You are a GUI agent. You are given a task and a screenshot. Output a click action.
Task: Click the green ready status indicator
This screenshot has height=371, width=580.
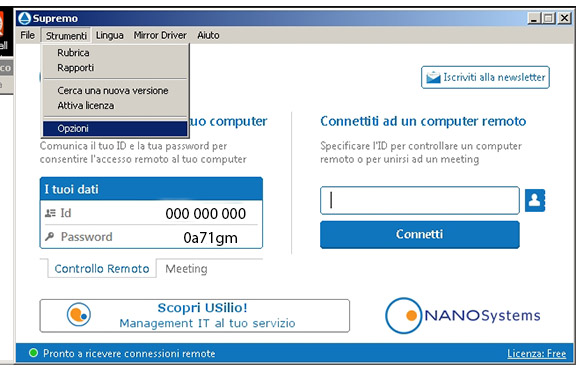pyautogui.click(x=33, y=353)
